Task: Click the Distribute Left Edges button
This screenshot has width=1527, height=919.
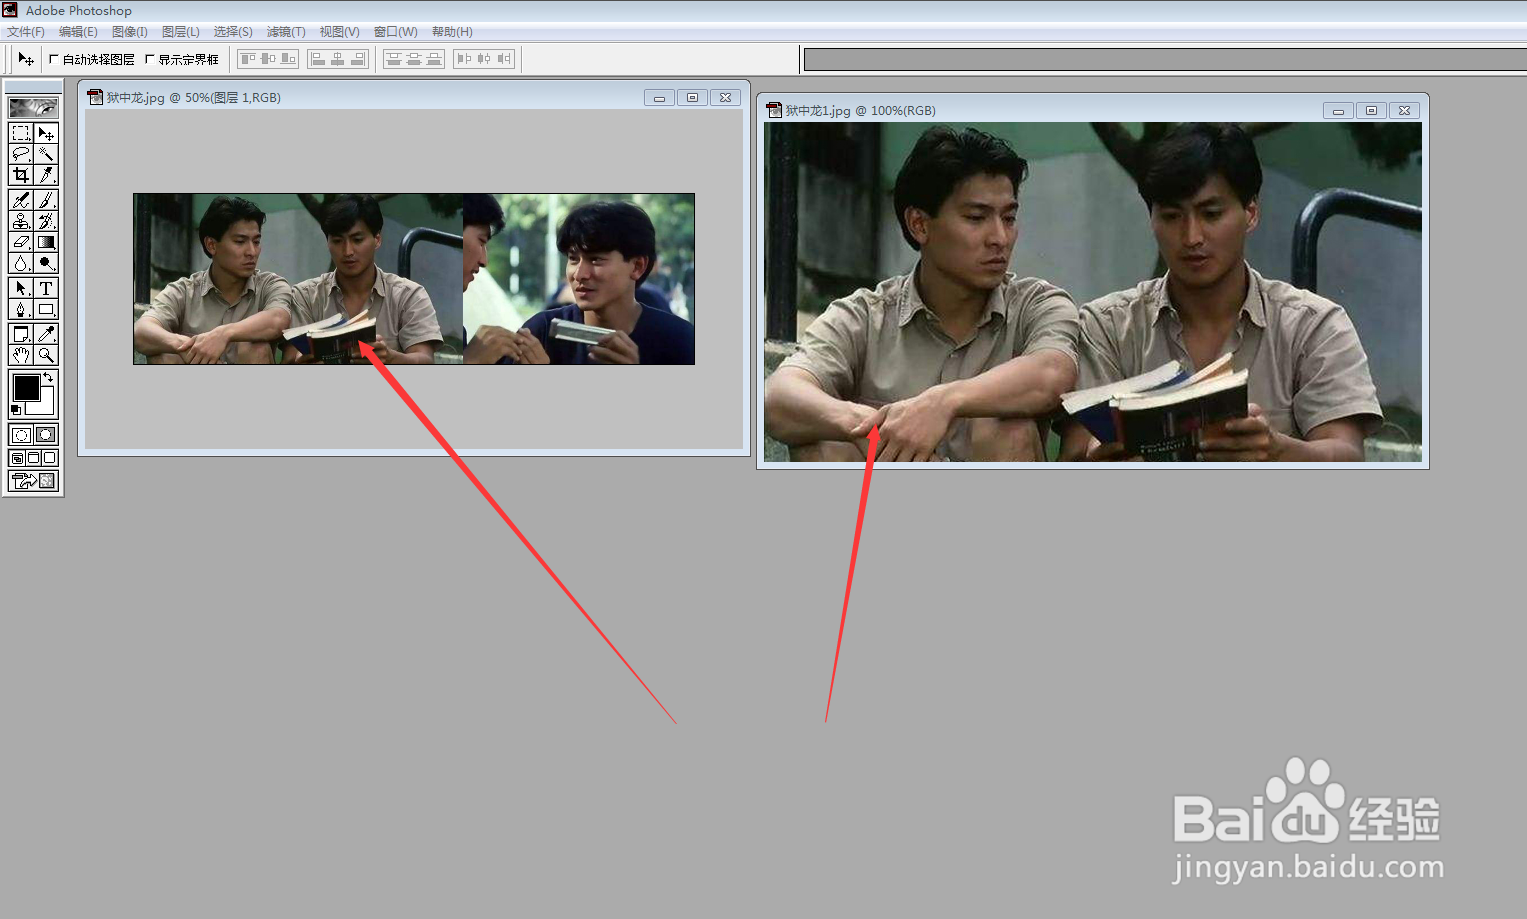Action: pos(462,59)
